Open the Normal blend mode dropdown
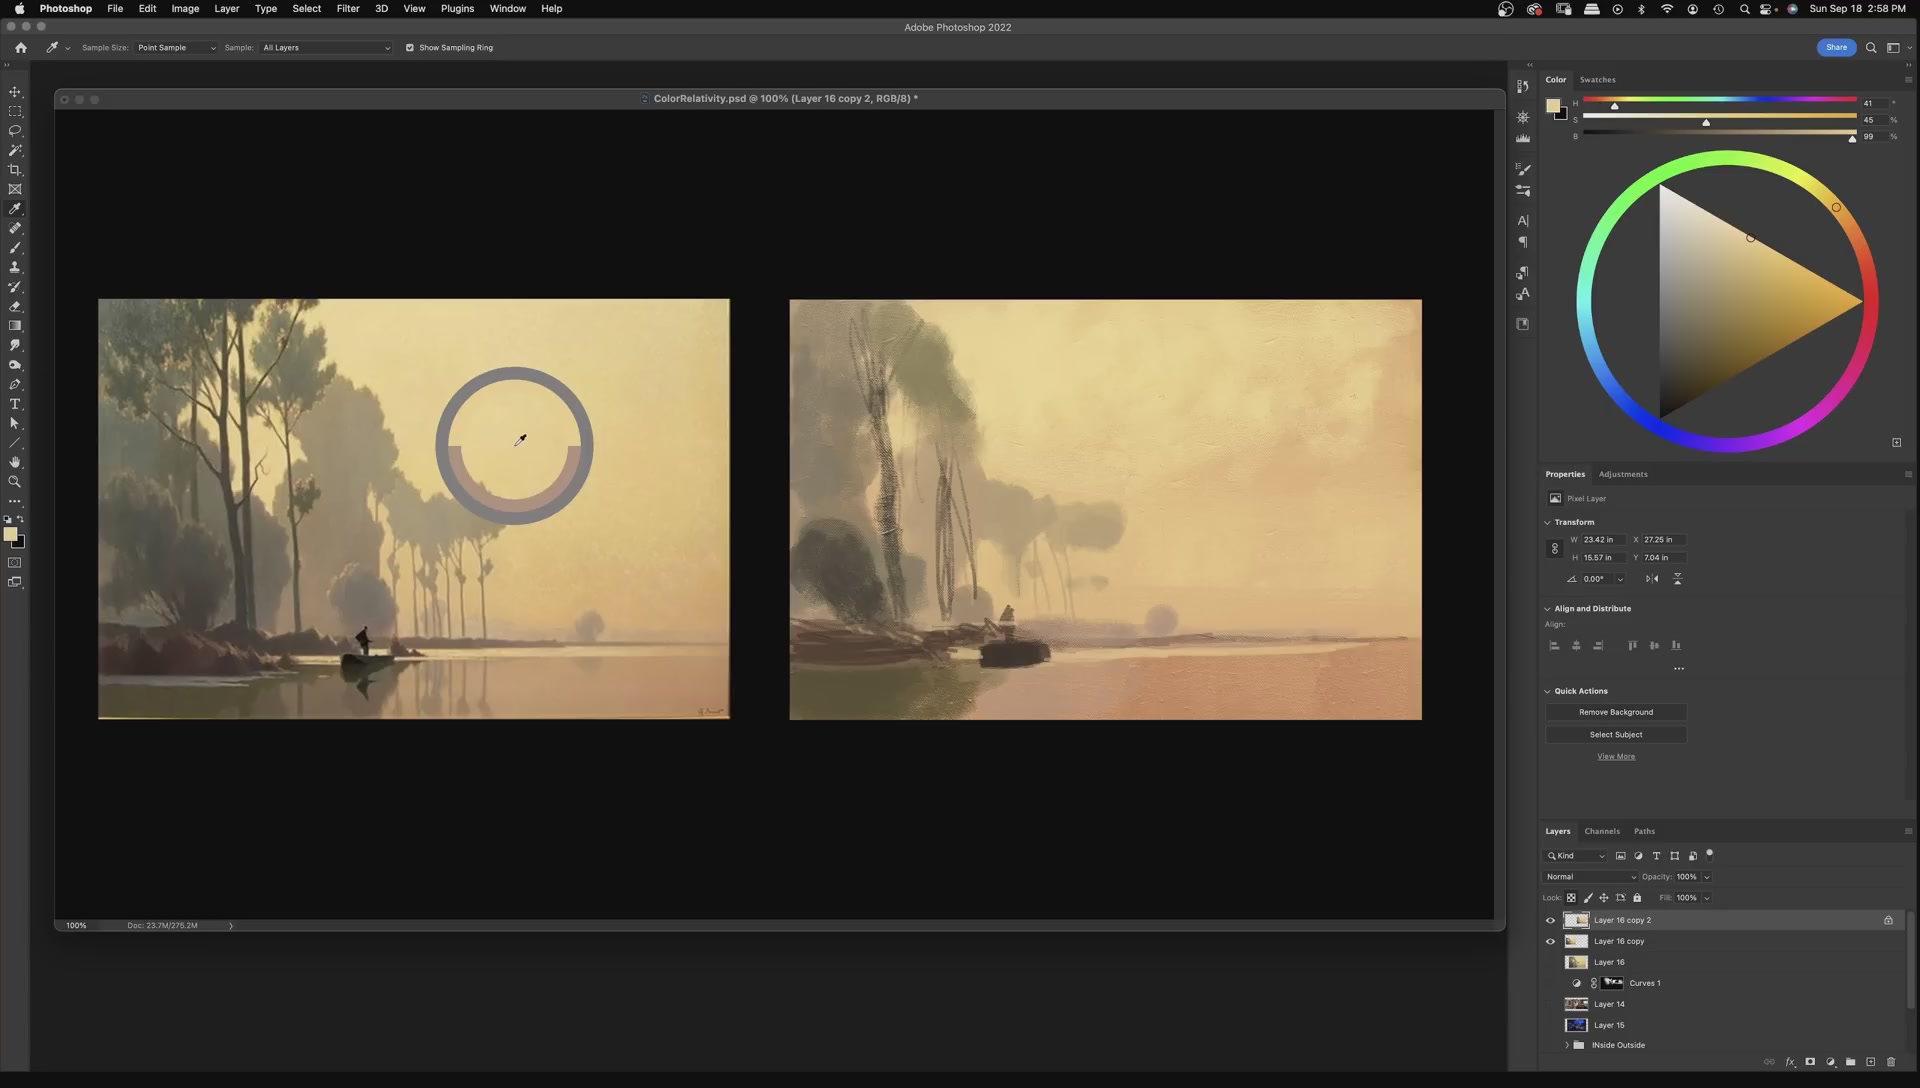Screen dimensions: 1920x1088 tap(1590, 877)
